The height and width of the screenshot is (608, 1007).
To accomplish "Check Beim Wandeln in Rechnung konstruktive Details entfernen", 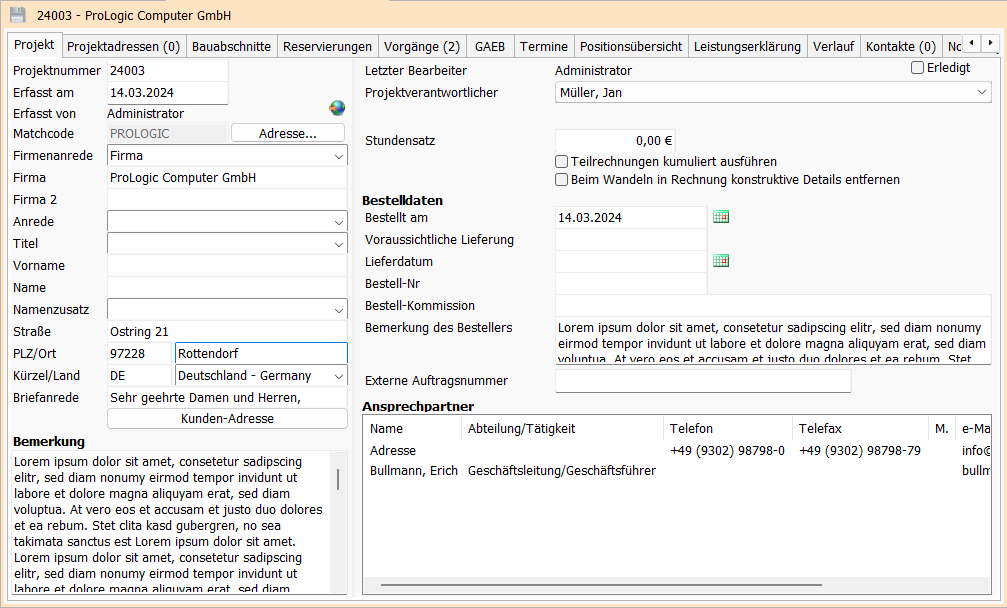I will coord(562,180).
